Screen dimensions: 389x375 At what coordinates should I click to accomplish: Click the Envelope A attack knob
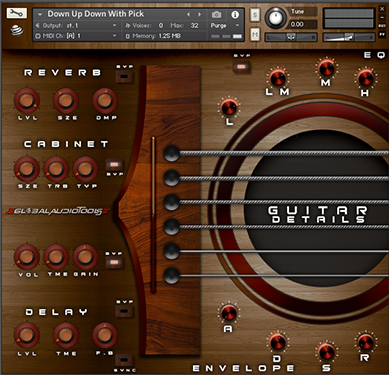(x=229, y=313)
